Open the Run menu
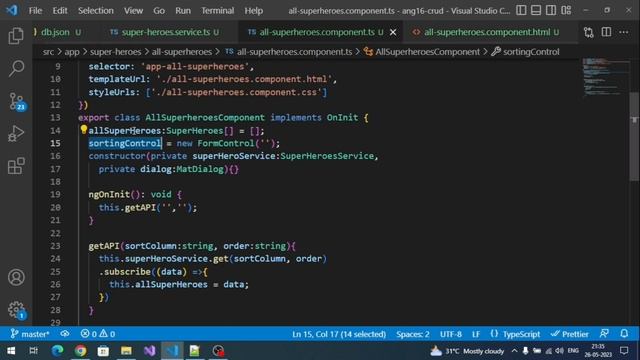The width and height of the screenshot is (640, 360). click(183, 11)
